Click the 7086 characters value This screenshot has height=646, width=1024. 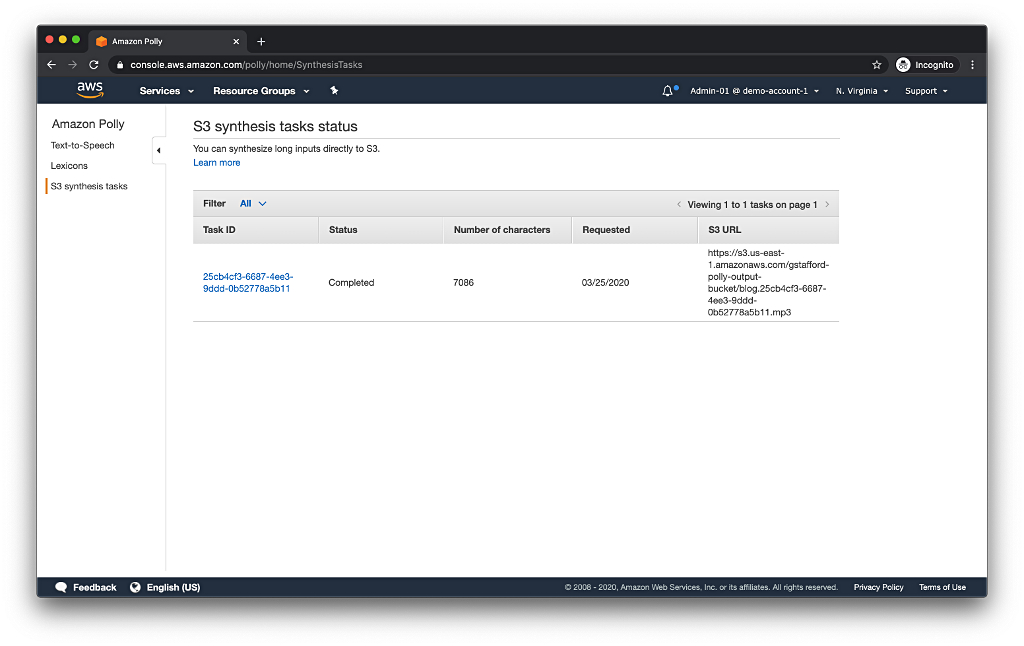[x=463, y=282]
